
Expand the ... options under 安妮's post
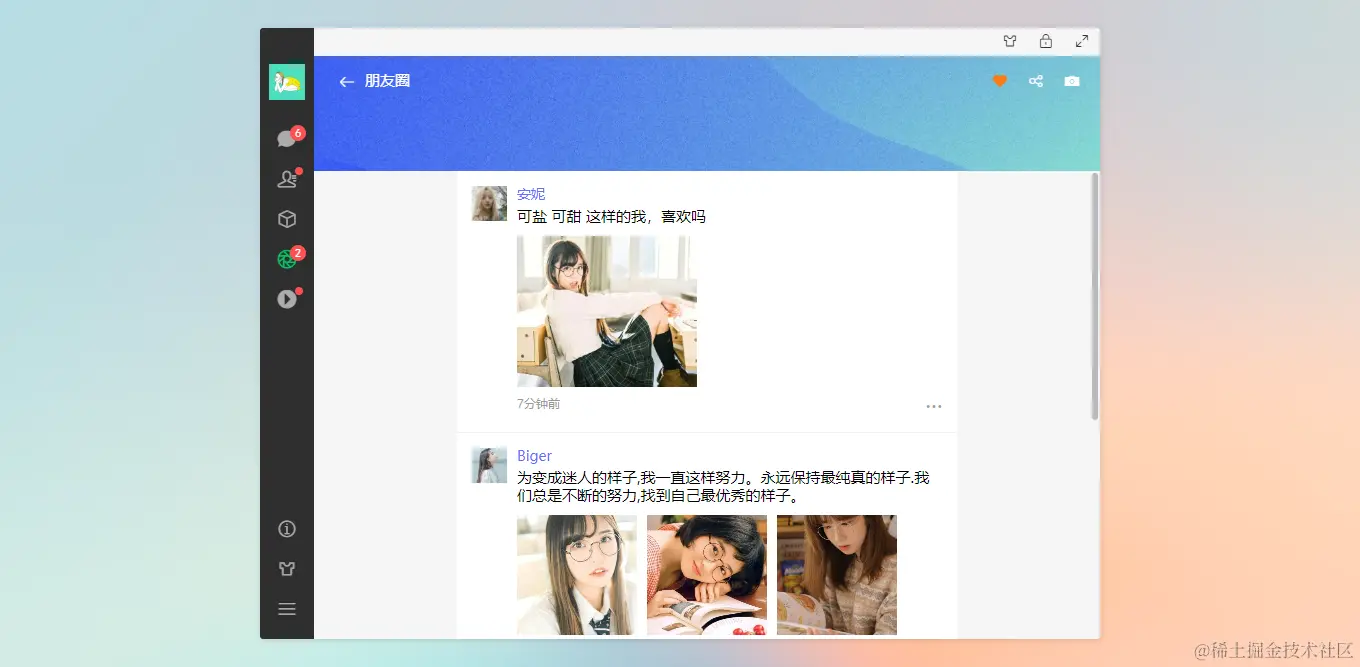tap(934, 406)
